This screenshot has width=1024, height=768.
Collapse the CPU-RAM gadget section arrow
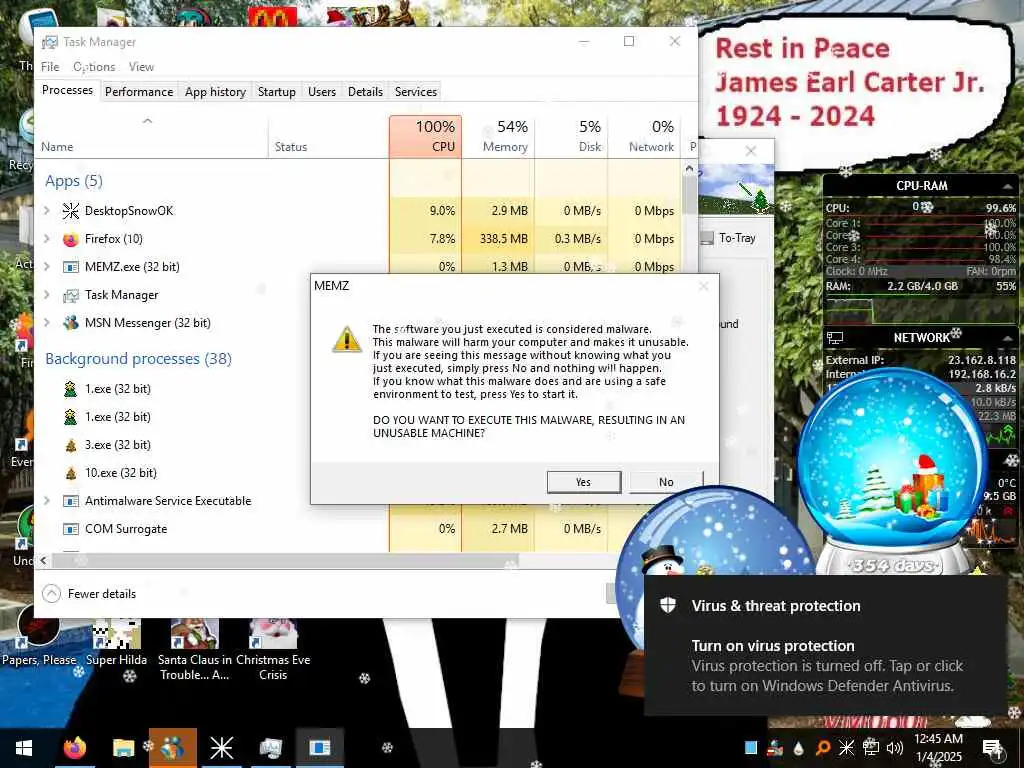[x=1007, y=186]
